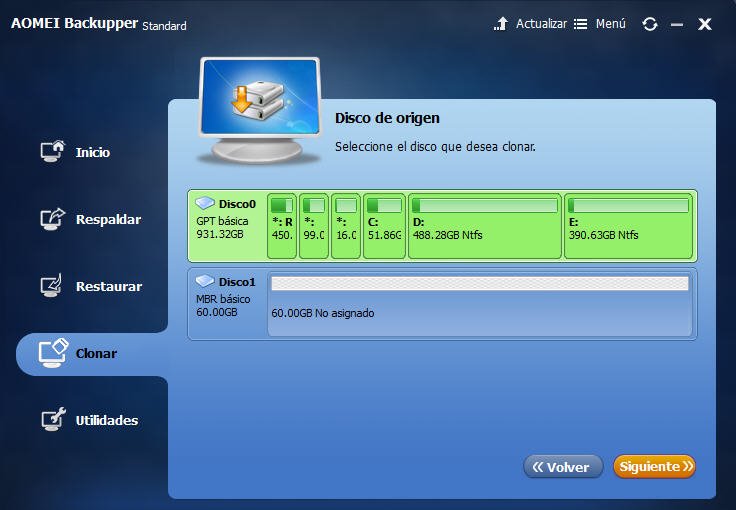Select the D: 488.28GB Ntfs partition
The width and height of the screenshot is (736, 510).
[485, 226]
